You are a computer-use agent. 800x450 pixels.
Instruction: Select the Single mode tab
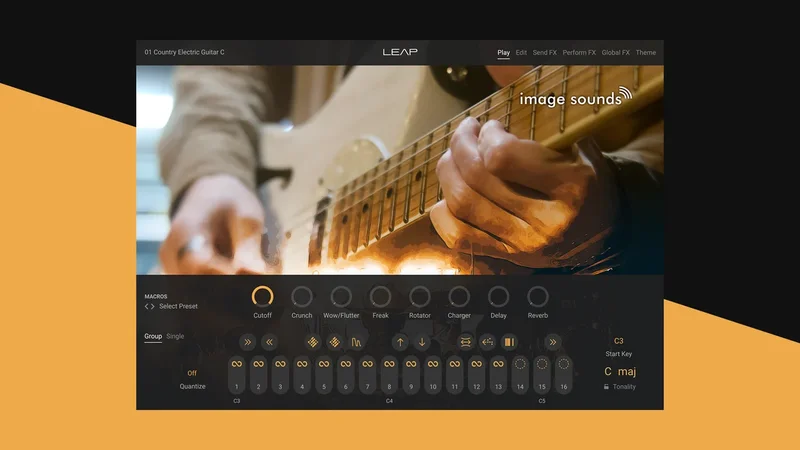coord(175,336)
